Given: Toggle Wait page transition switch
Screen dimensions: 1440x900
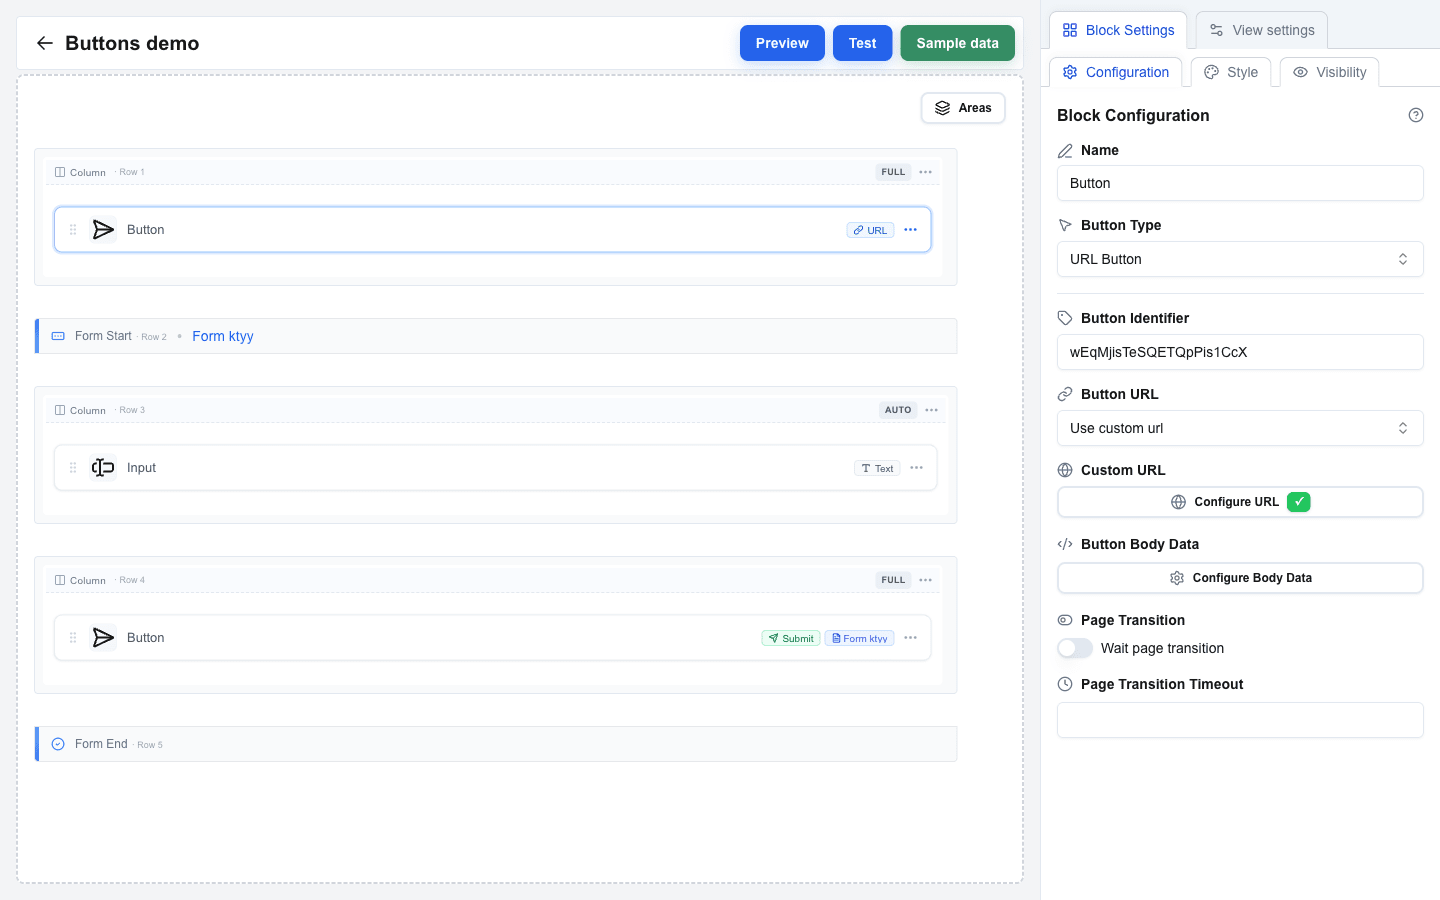Looking at the screenshot, I should [x=1075, y=648].
